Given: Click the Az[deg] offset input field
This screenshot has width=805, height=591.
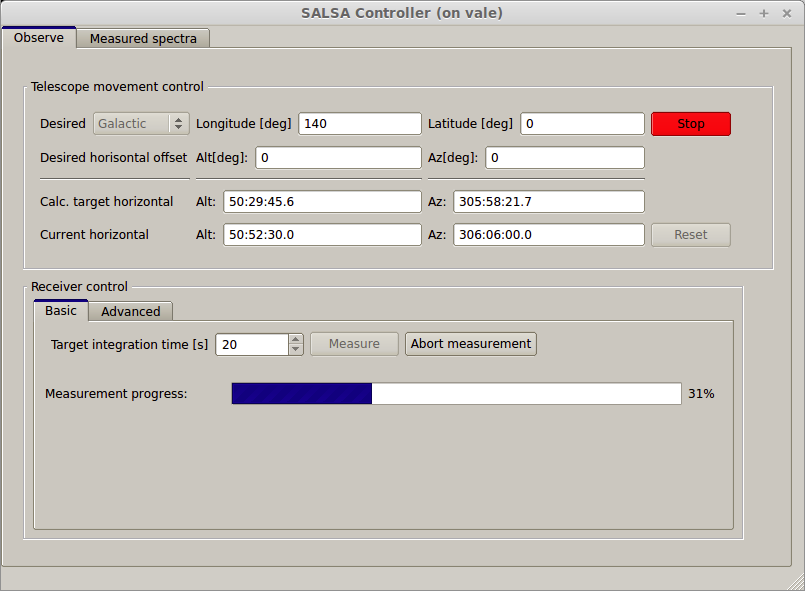Looking at the screenshot, I should (x=565, y=158).
